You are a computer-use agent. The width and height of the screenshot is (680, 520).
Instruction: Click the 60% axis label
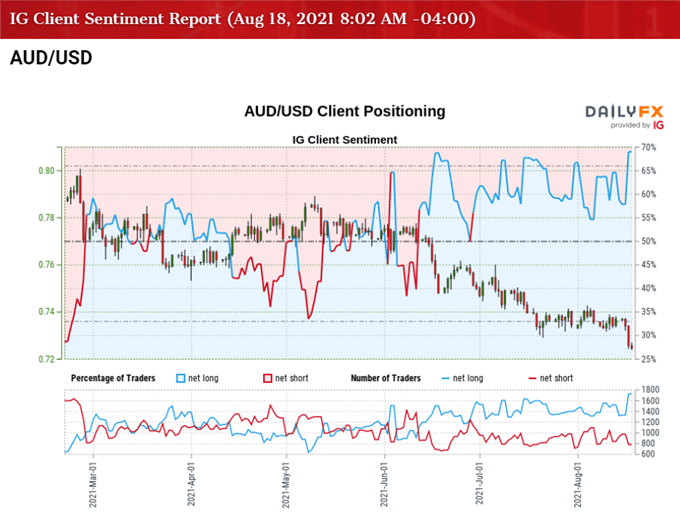(x=648, y=194)
